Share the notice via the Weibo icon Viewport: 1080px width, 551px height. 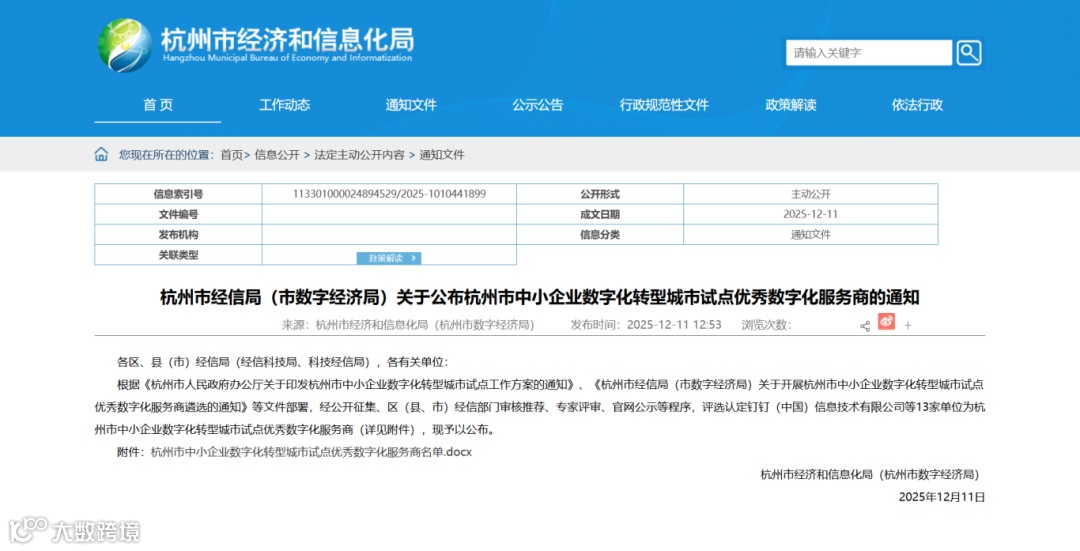(x=886, y=322)
